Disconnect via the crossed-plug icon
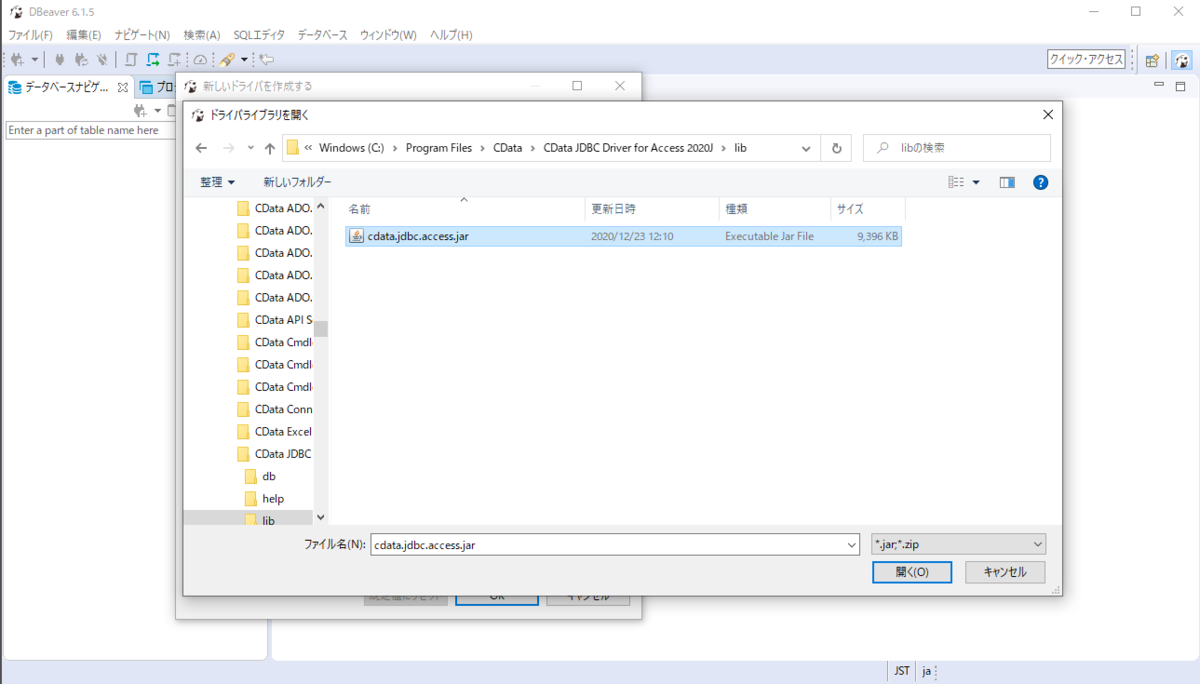Screen dimensions: 1200x684 [100, 59]
